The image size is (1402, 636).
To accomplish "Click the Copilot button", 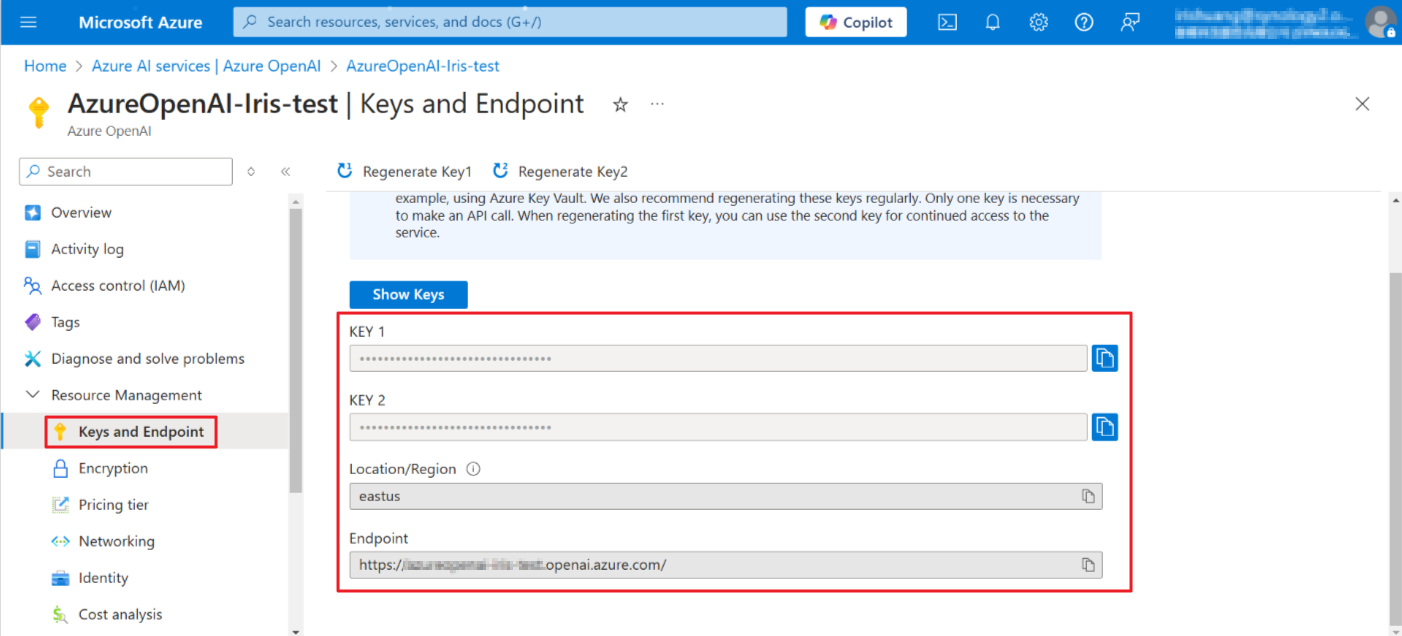I will tap(856, 22).
